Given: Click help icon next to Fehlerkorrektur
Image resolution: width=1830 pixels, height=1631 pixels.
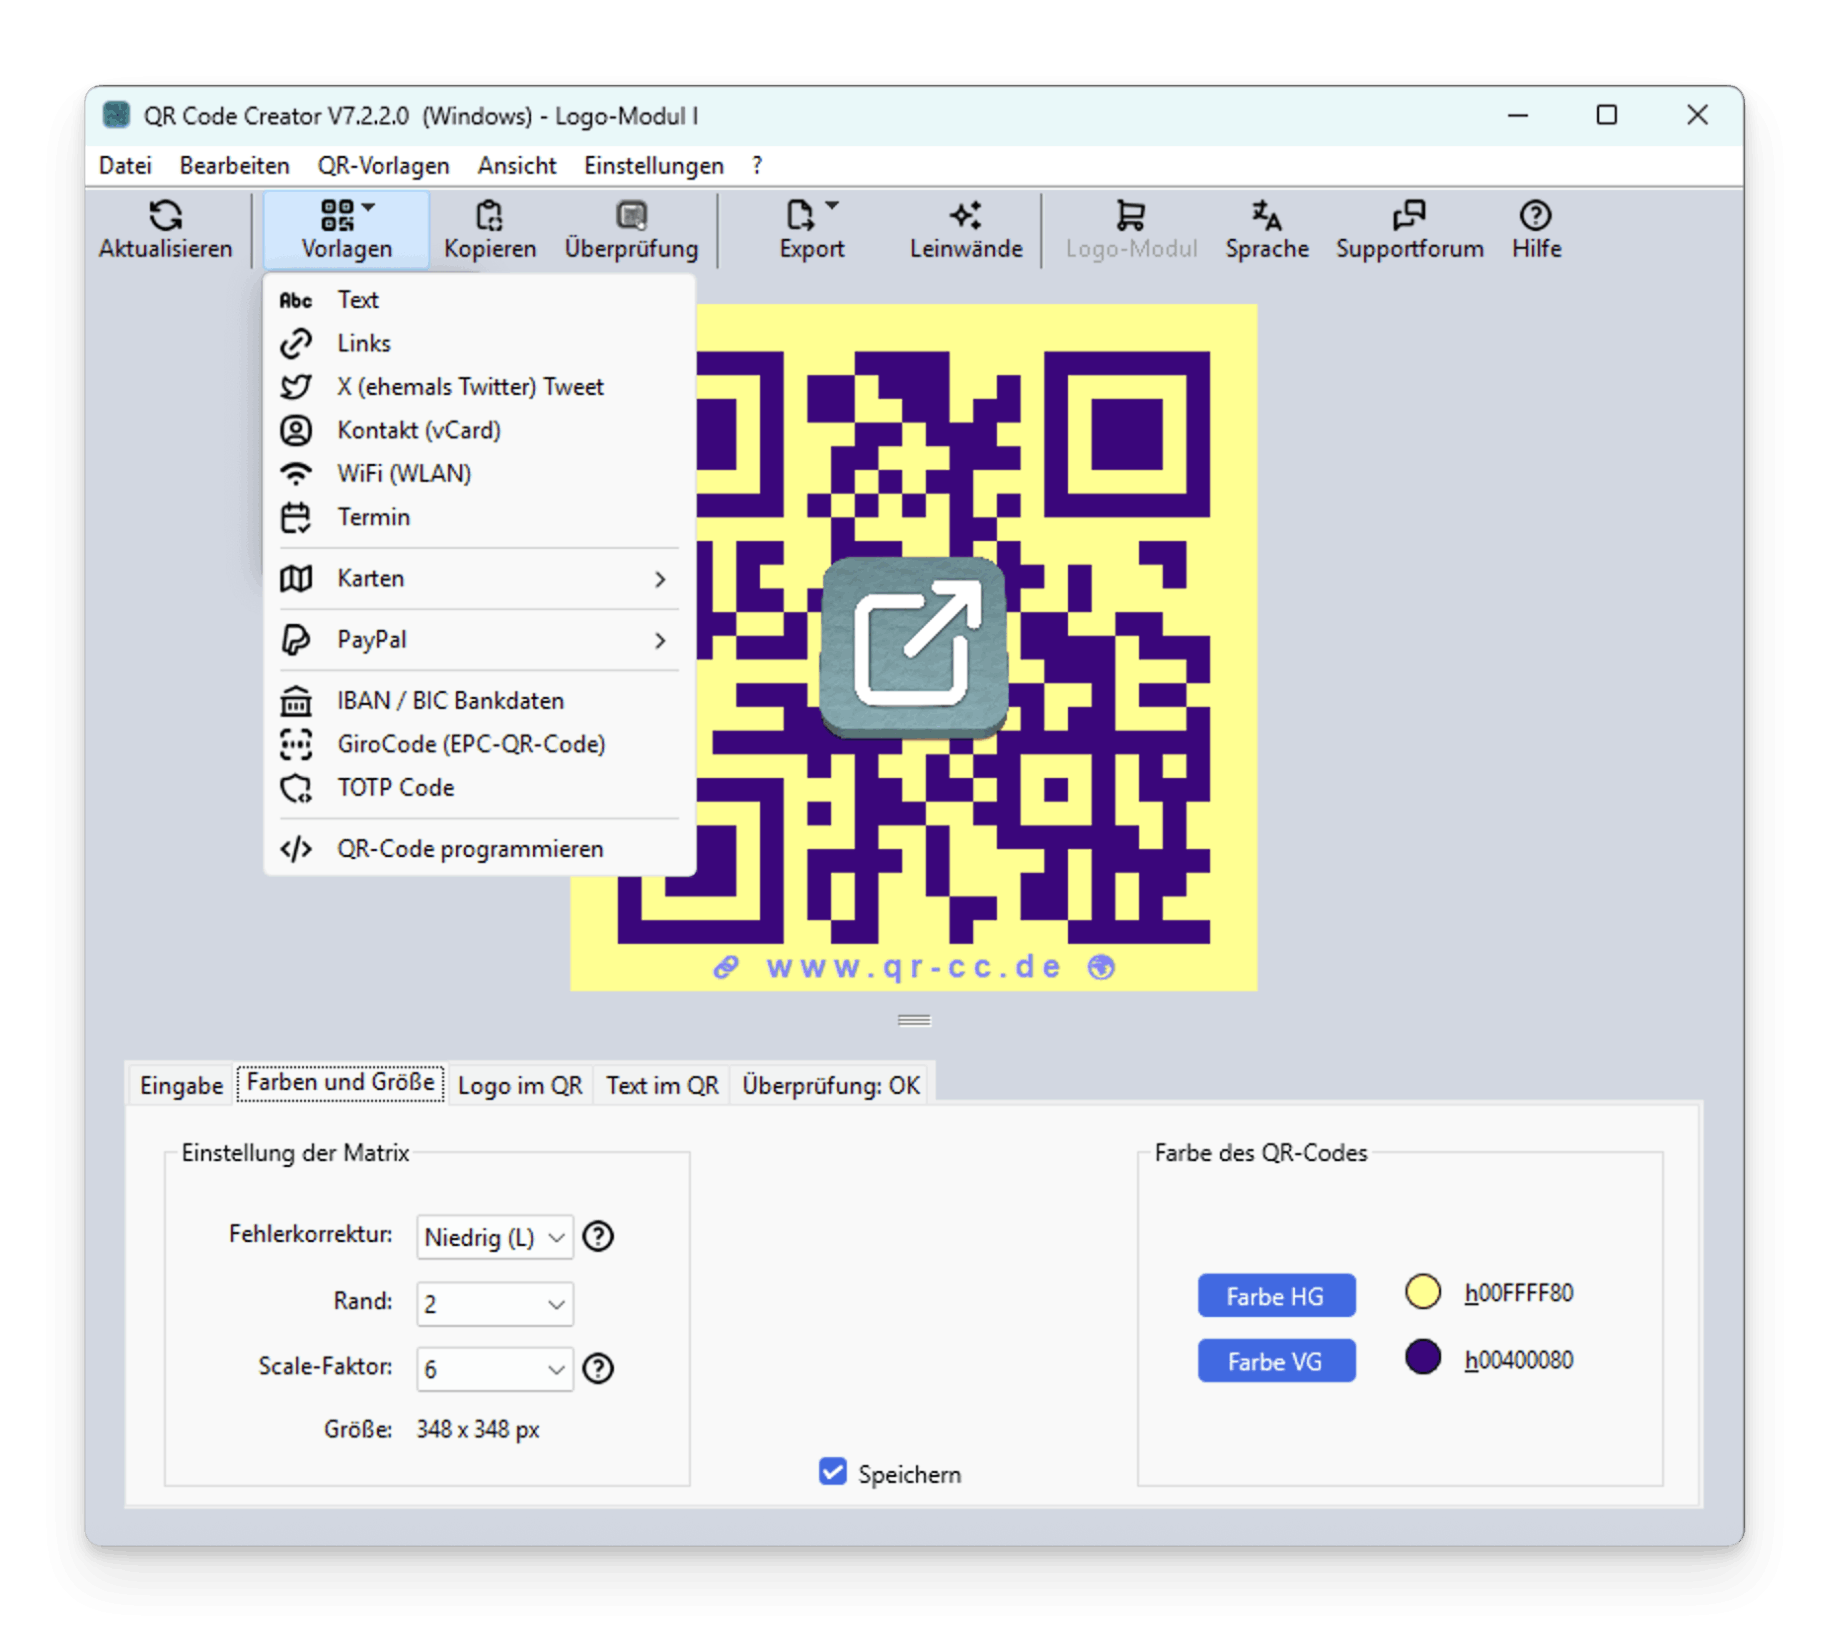Looking at the screenshot, I should [x=598, y=1237].
